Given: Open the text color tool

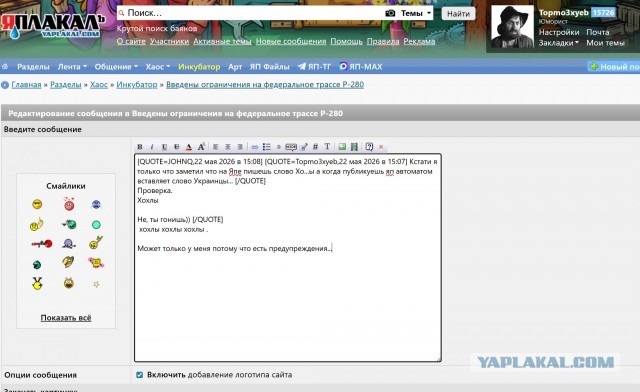Looking at the screenshot, I should (x=189, y=147).
